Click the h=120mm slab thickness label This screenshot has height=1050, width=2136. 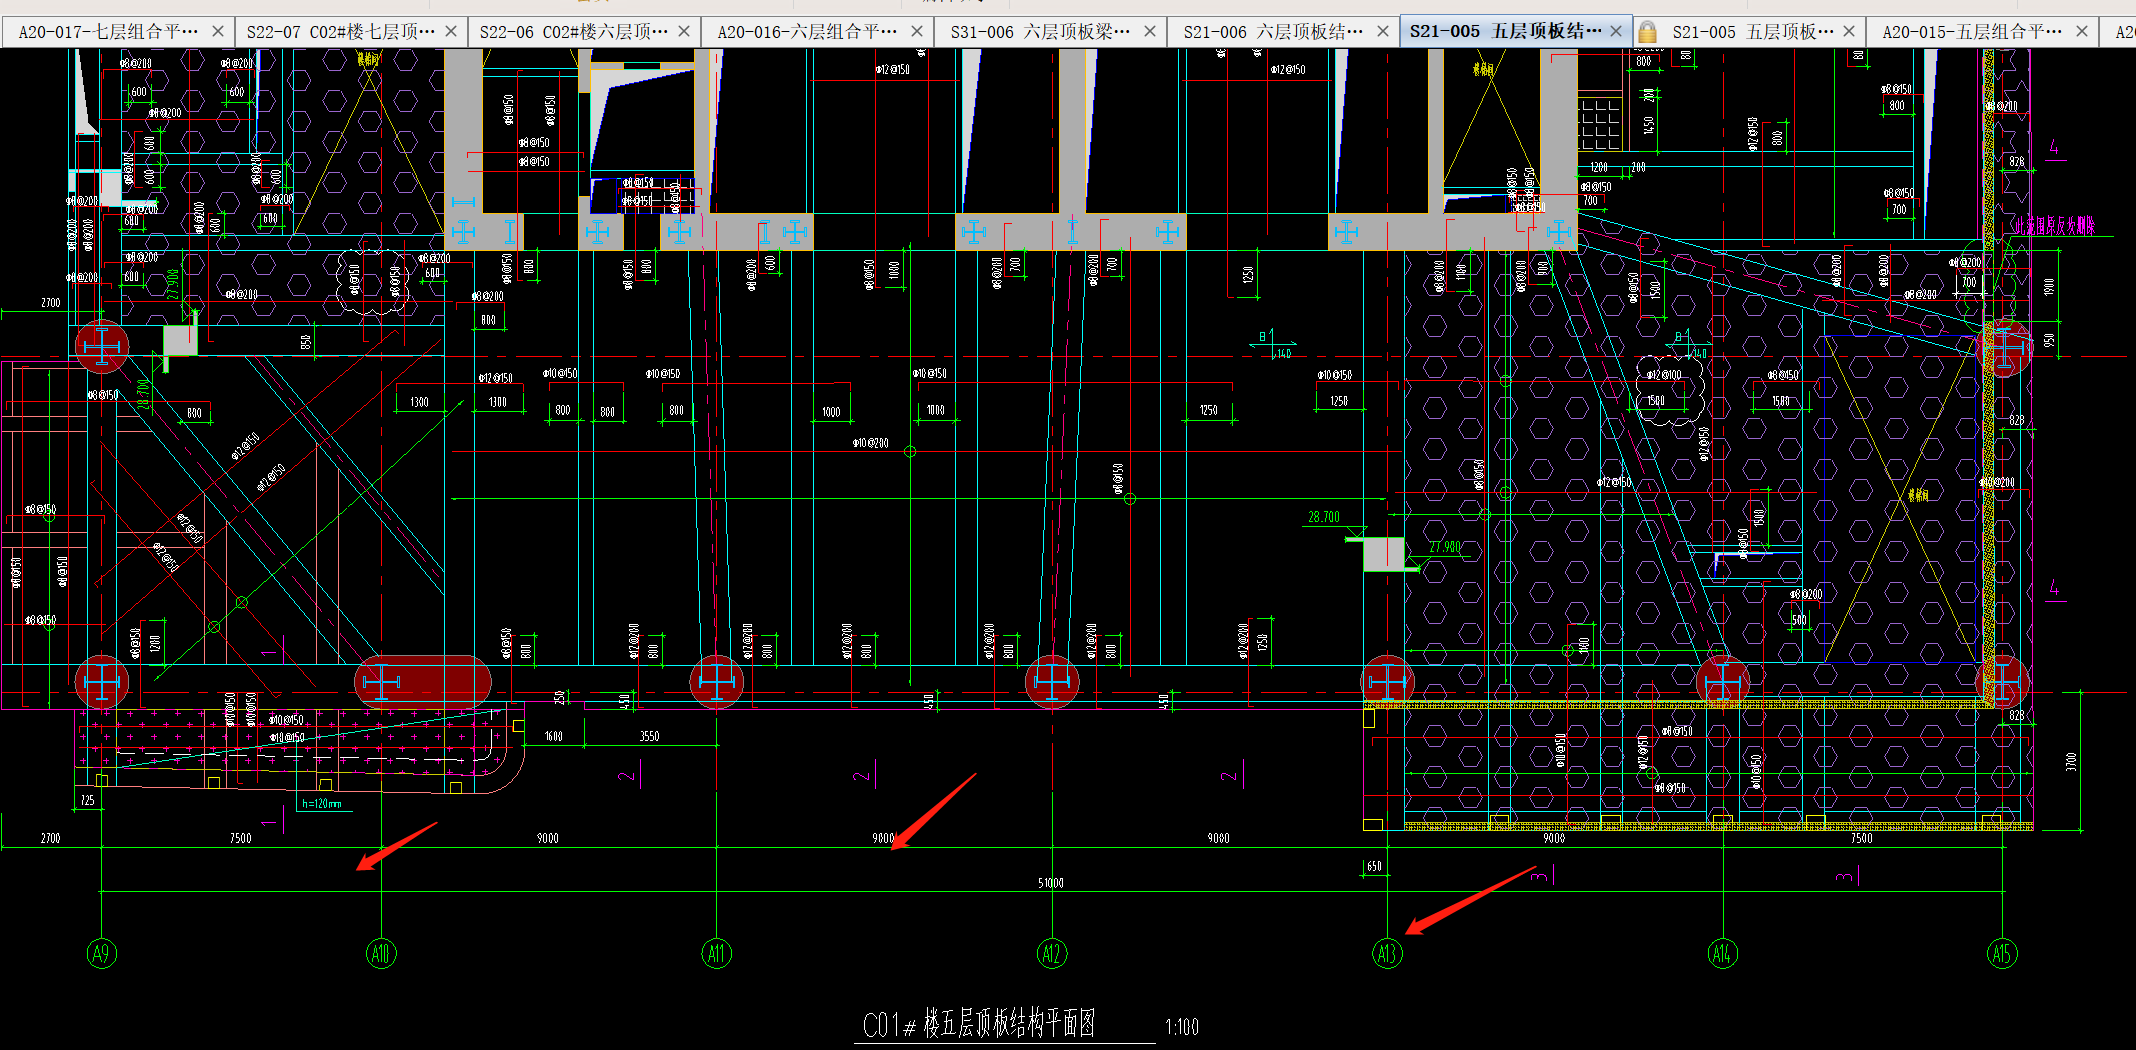(322, 803)
